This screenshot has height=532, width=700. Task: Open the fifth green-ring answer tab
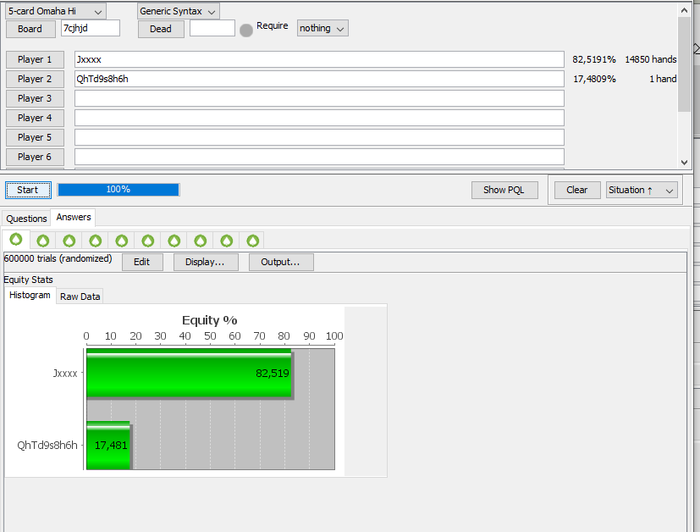121,241
